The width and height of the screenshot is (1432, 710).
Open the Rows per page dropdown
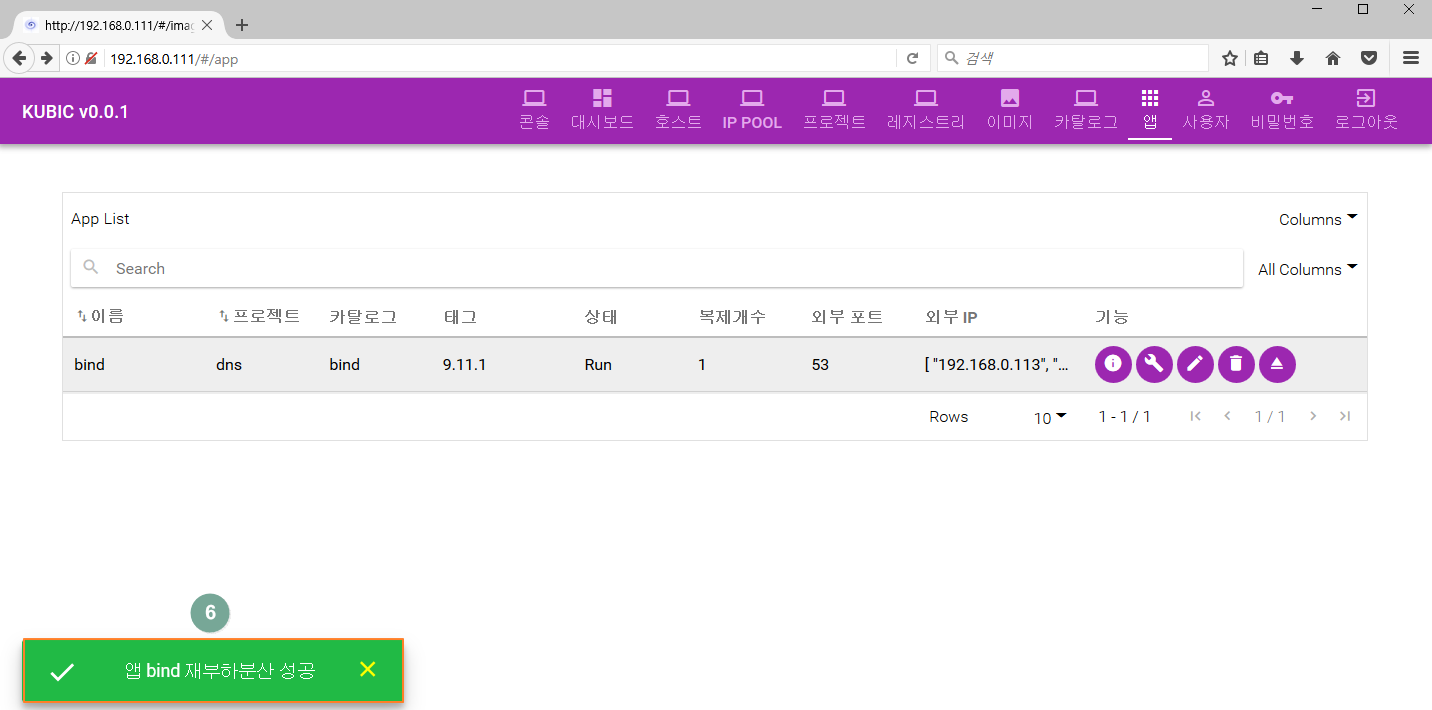tap(1050, 417)
